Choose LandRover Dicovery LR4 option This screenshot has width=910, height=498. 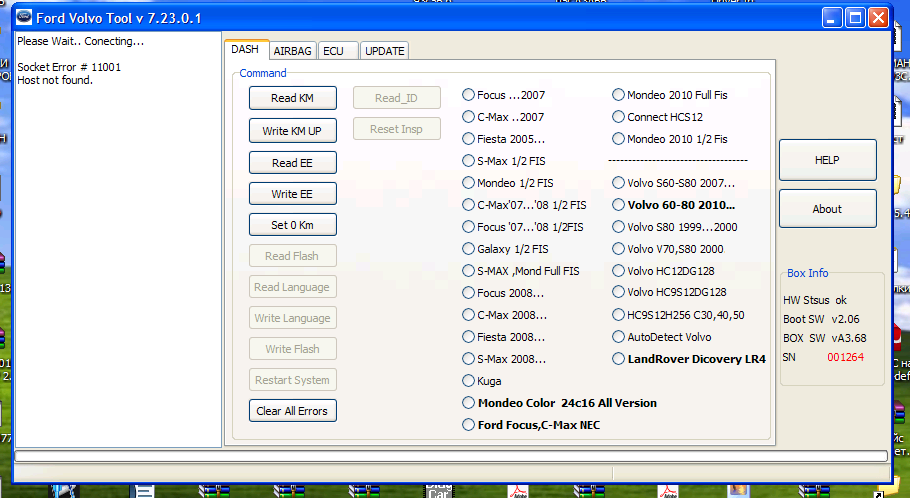pos(689,359)
